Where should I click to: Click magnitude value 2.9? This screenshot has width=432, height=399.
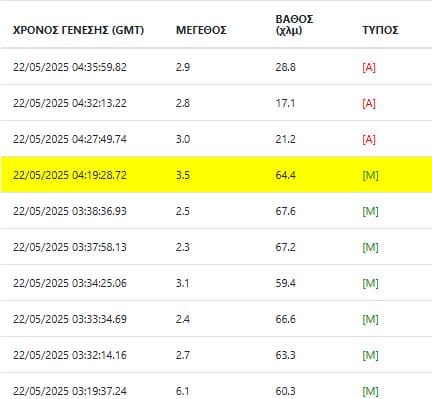(x=183, y=67)
